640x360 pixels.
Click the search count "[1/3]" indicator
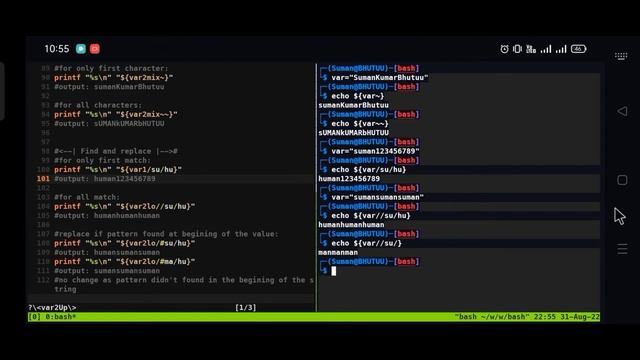tap(246, 308)
